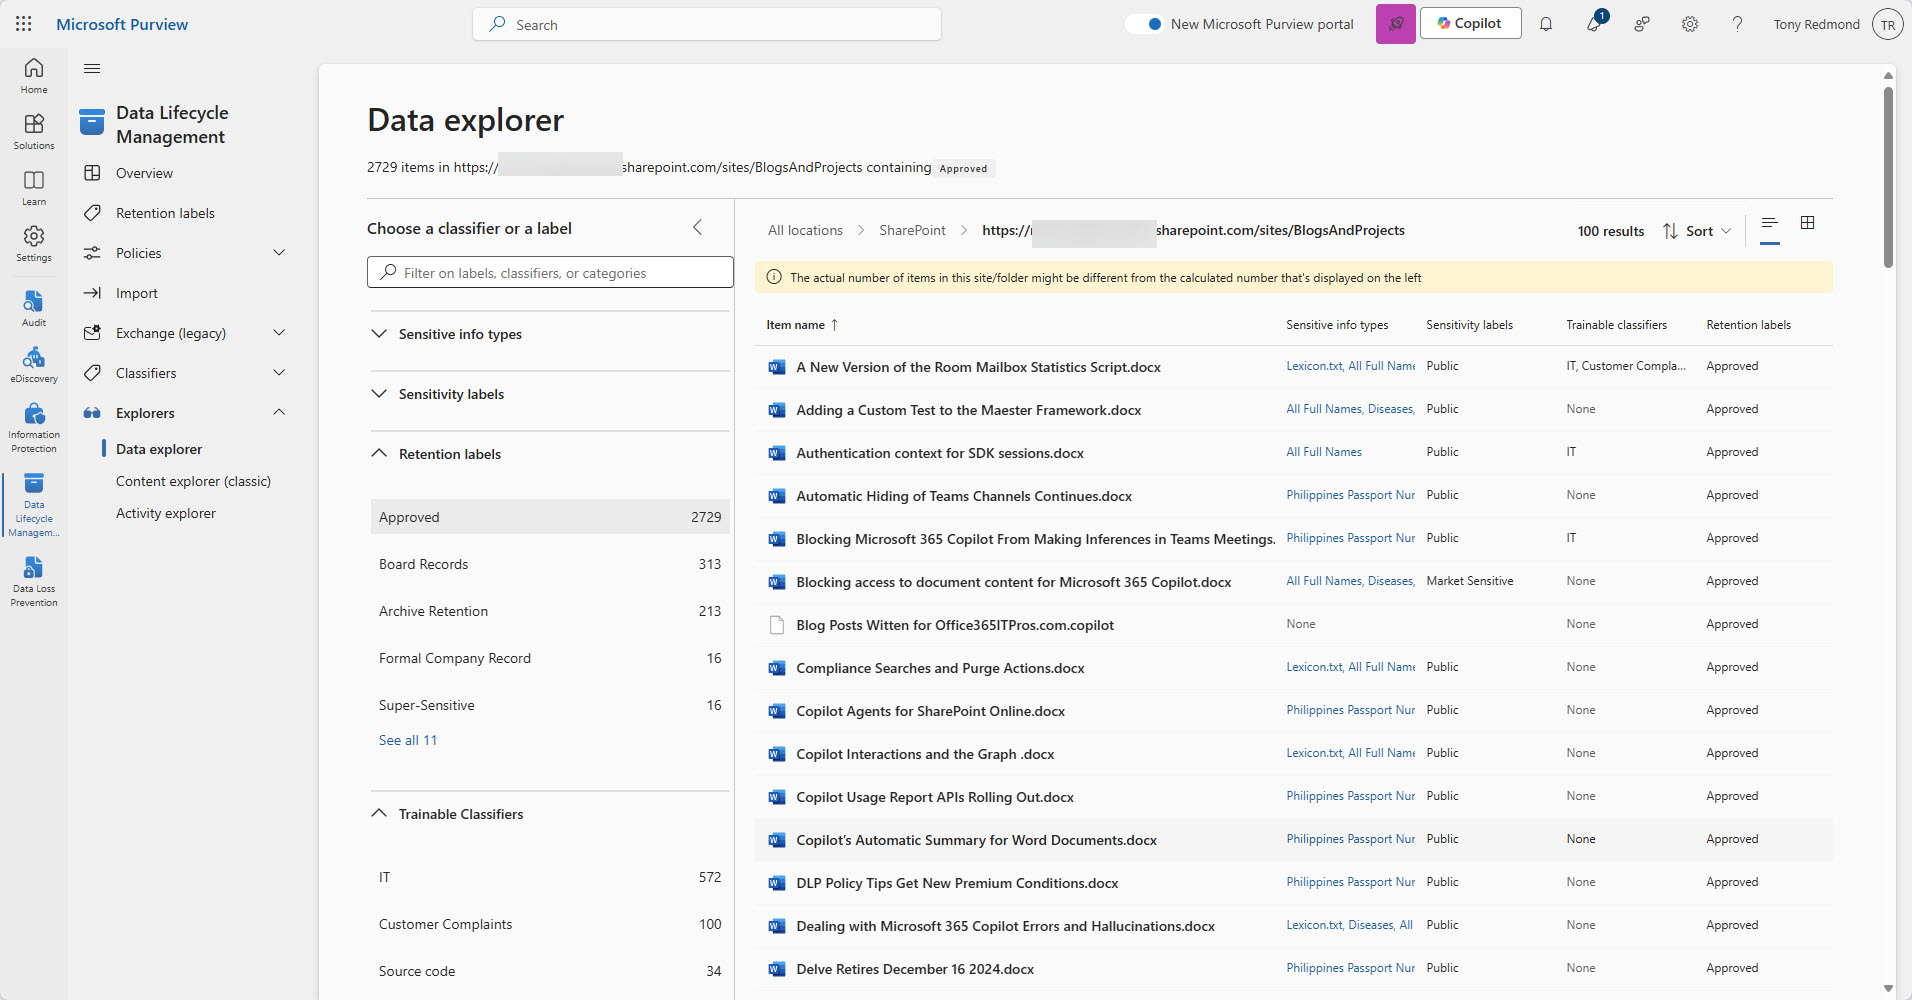Image resolution: width=1912 pixels, height=1000 pixels.
Task: Open the notifications bell
Action: [1545, 23]
